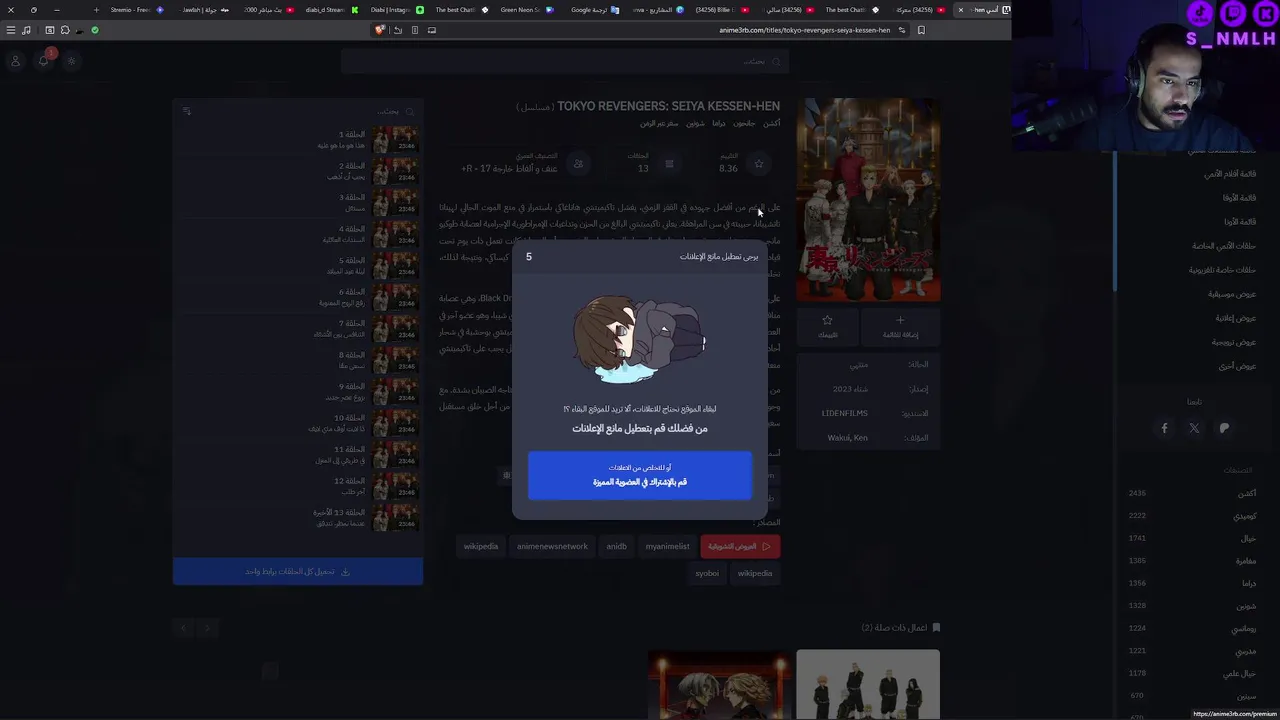The height and width of the screenshot is (720, 1280).
Task: Click the browser music note icon
Action: click(x=26, y=30)
